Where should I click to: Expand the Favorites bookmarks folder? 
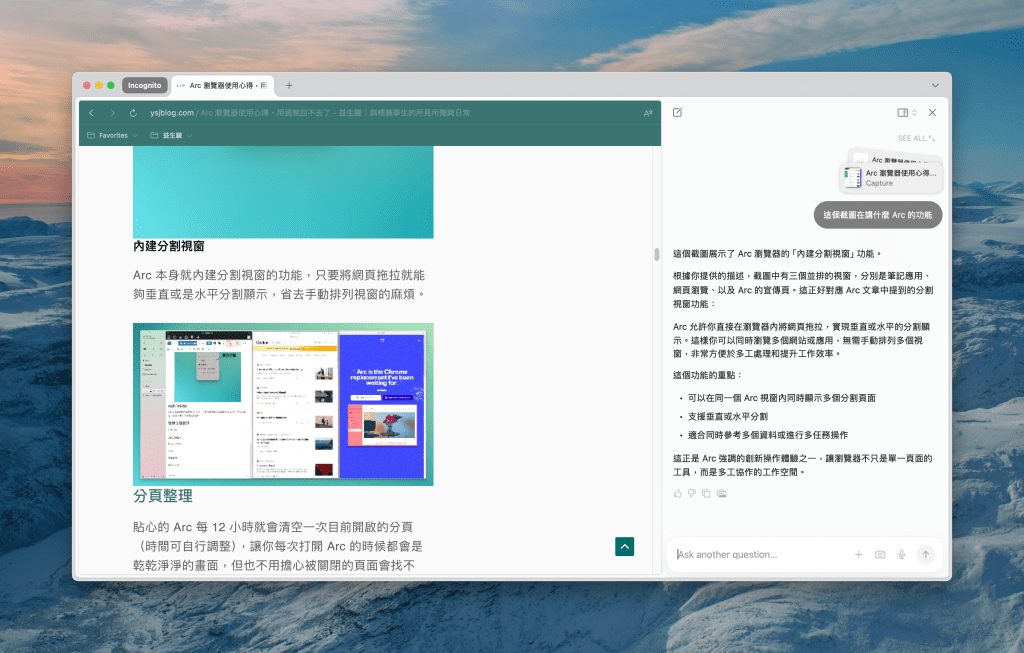point(112,135)
